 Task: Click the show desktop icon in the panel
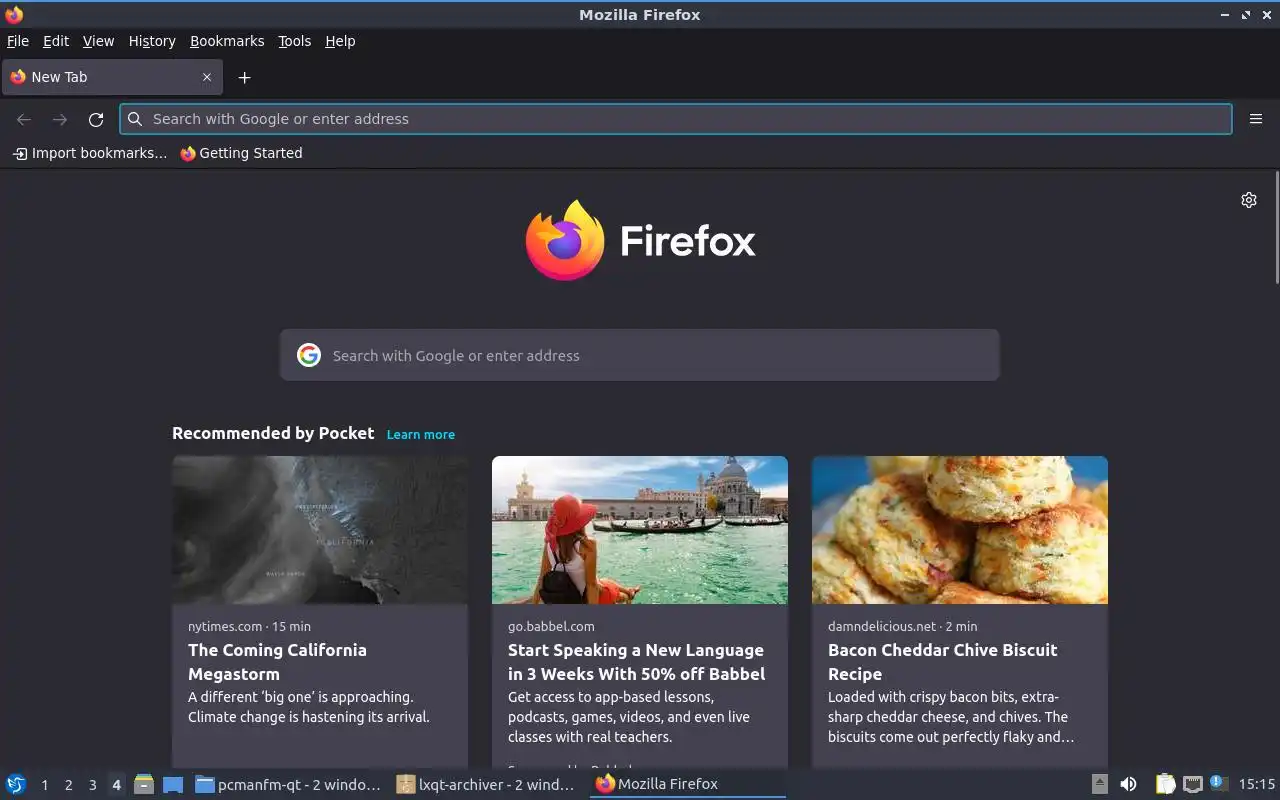pos(173,784)
